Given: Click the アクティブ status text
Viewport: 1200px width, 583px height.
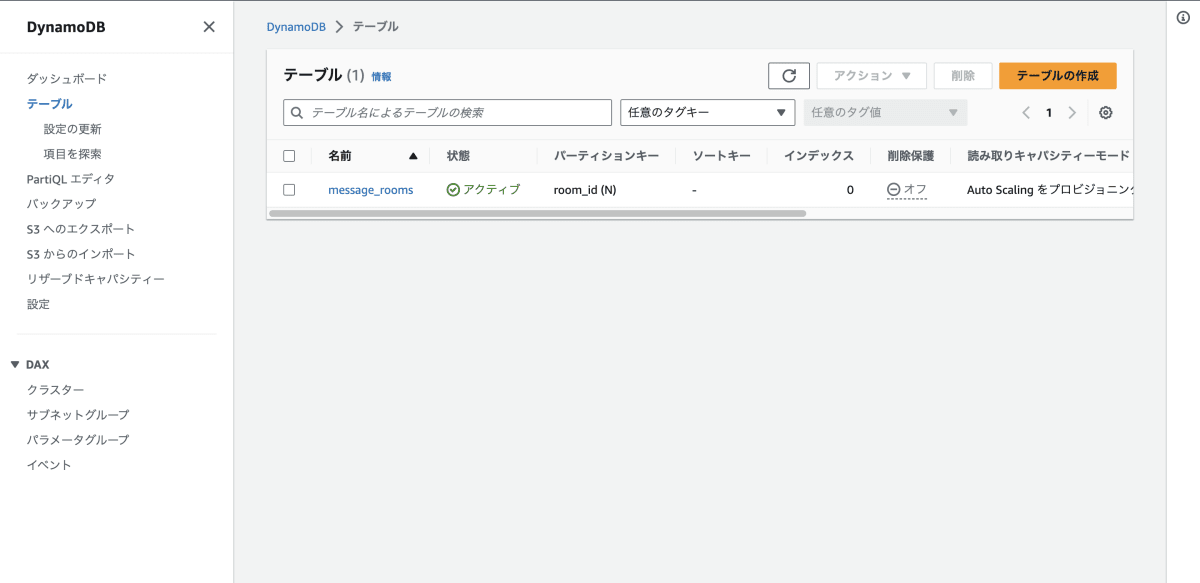Looking at the screenshot, I should (x=492, y=189).
